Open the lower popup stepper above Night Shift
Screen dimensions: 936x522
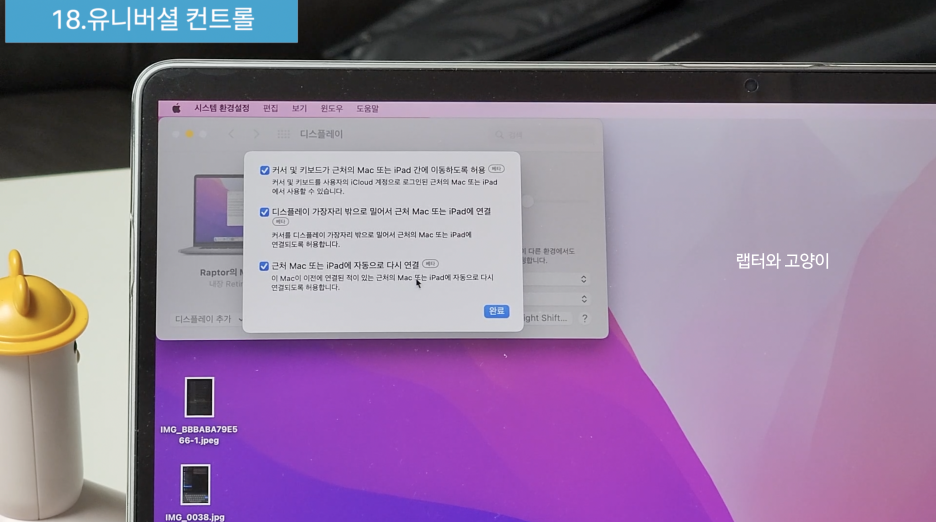coord(584,299)
